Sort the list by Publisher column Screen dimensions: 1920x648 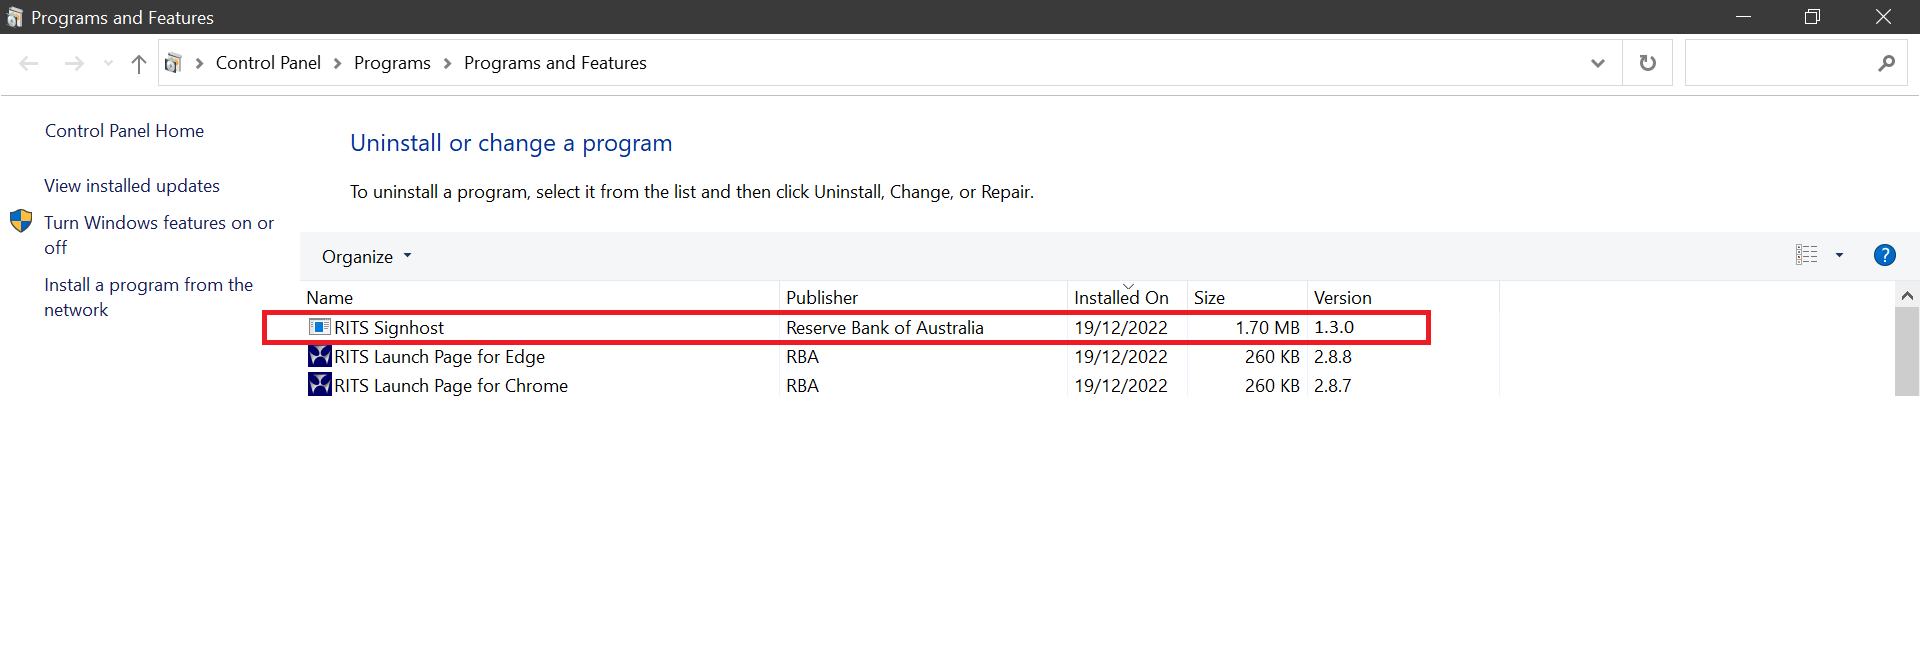click(821, 297)
